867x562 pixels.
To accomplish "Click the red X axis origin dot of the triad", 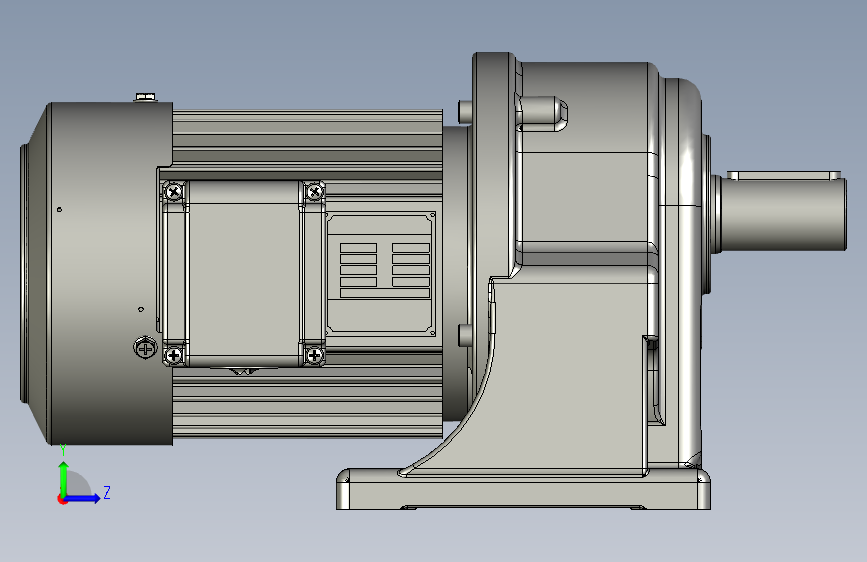I will (x=61, y=499).
